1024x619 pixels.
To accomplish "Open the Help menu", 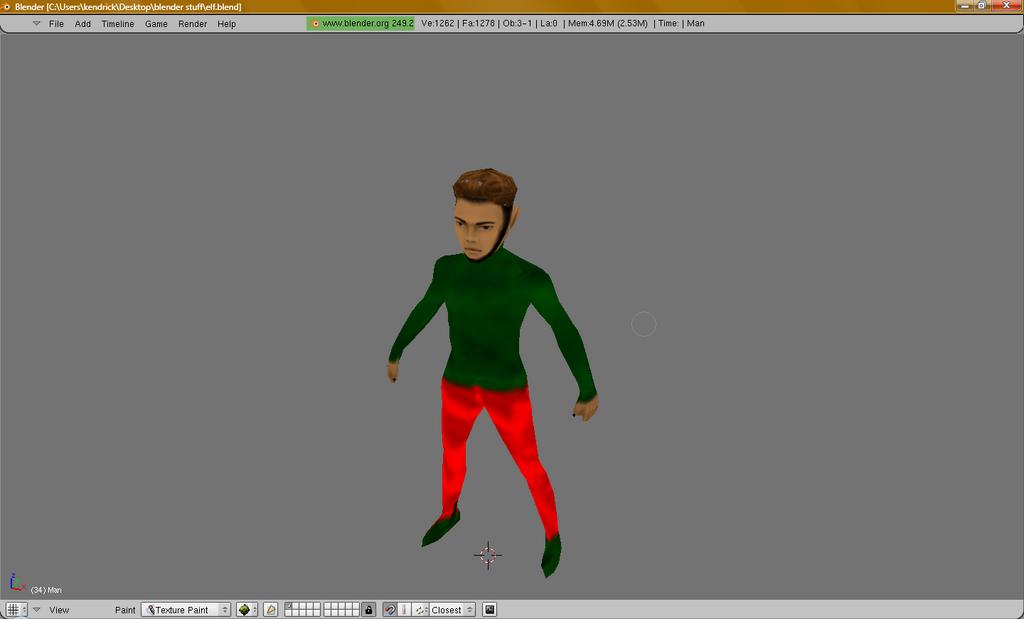I will (x=227, y=24).
